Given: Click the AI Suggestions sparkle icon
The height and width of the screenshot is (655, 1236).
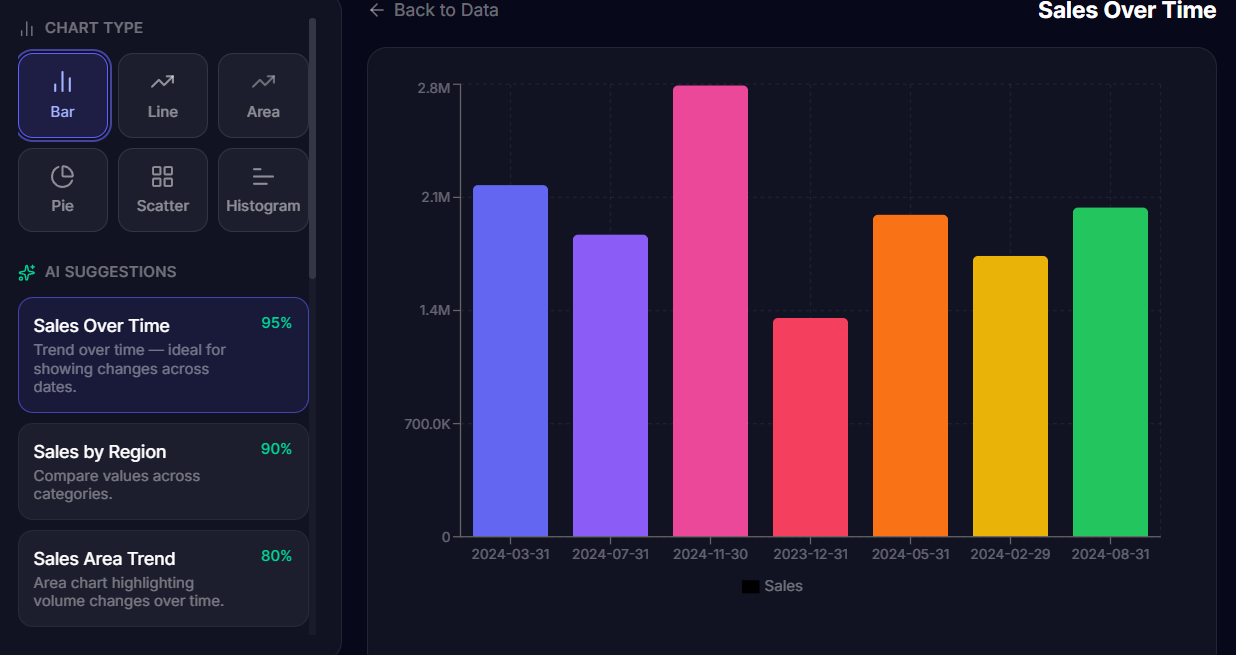Looking at the screenshot, I should tap(25, 271).
